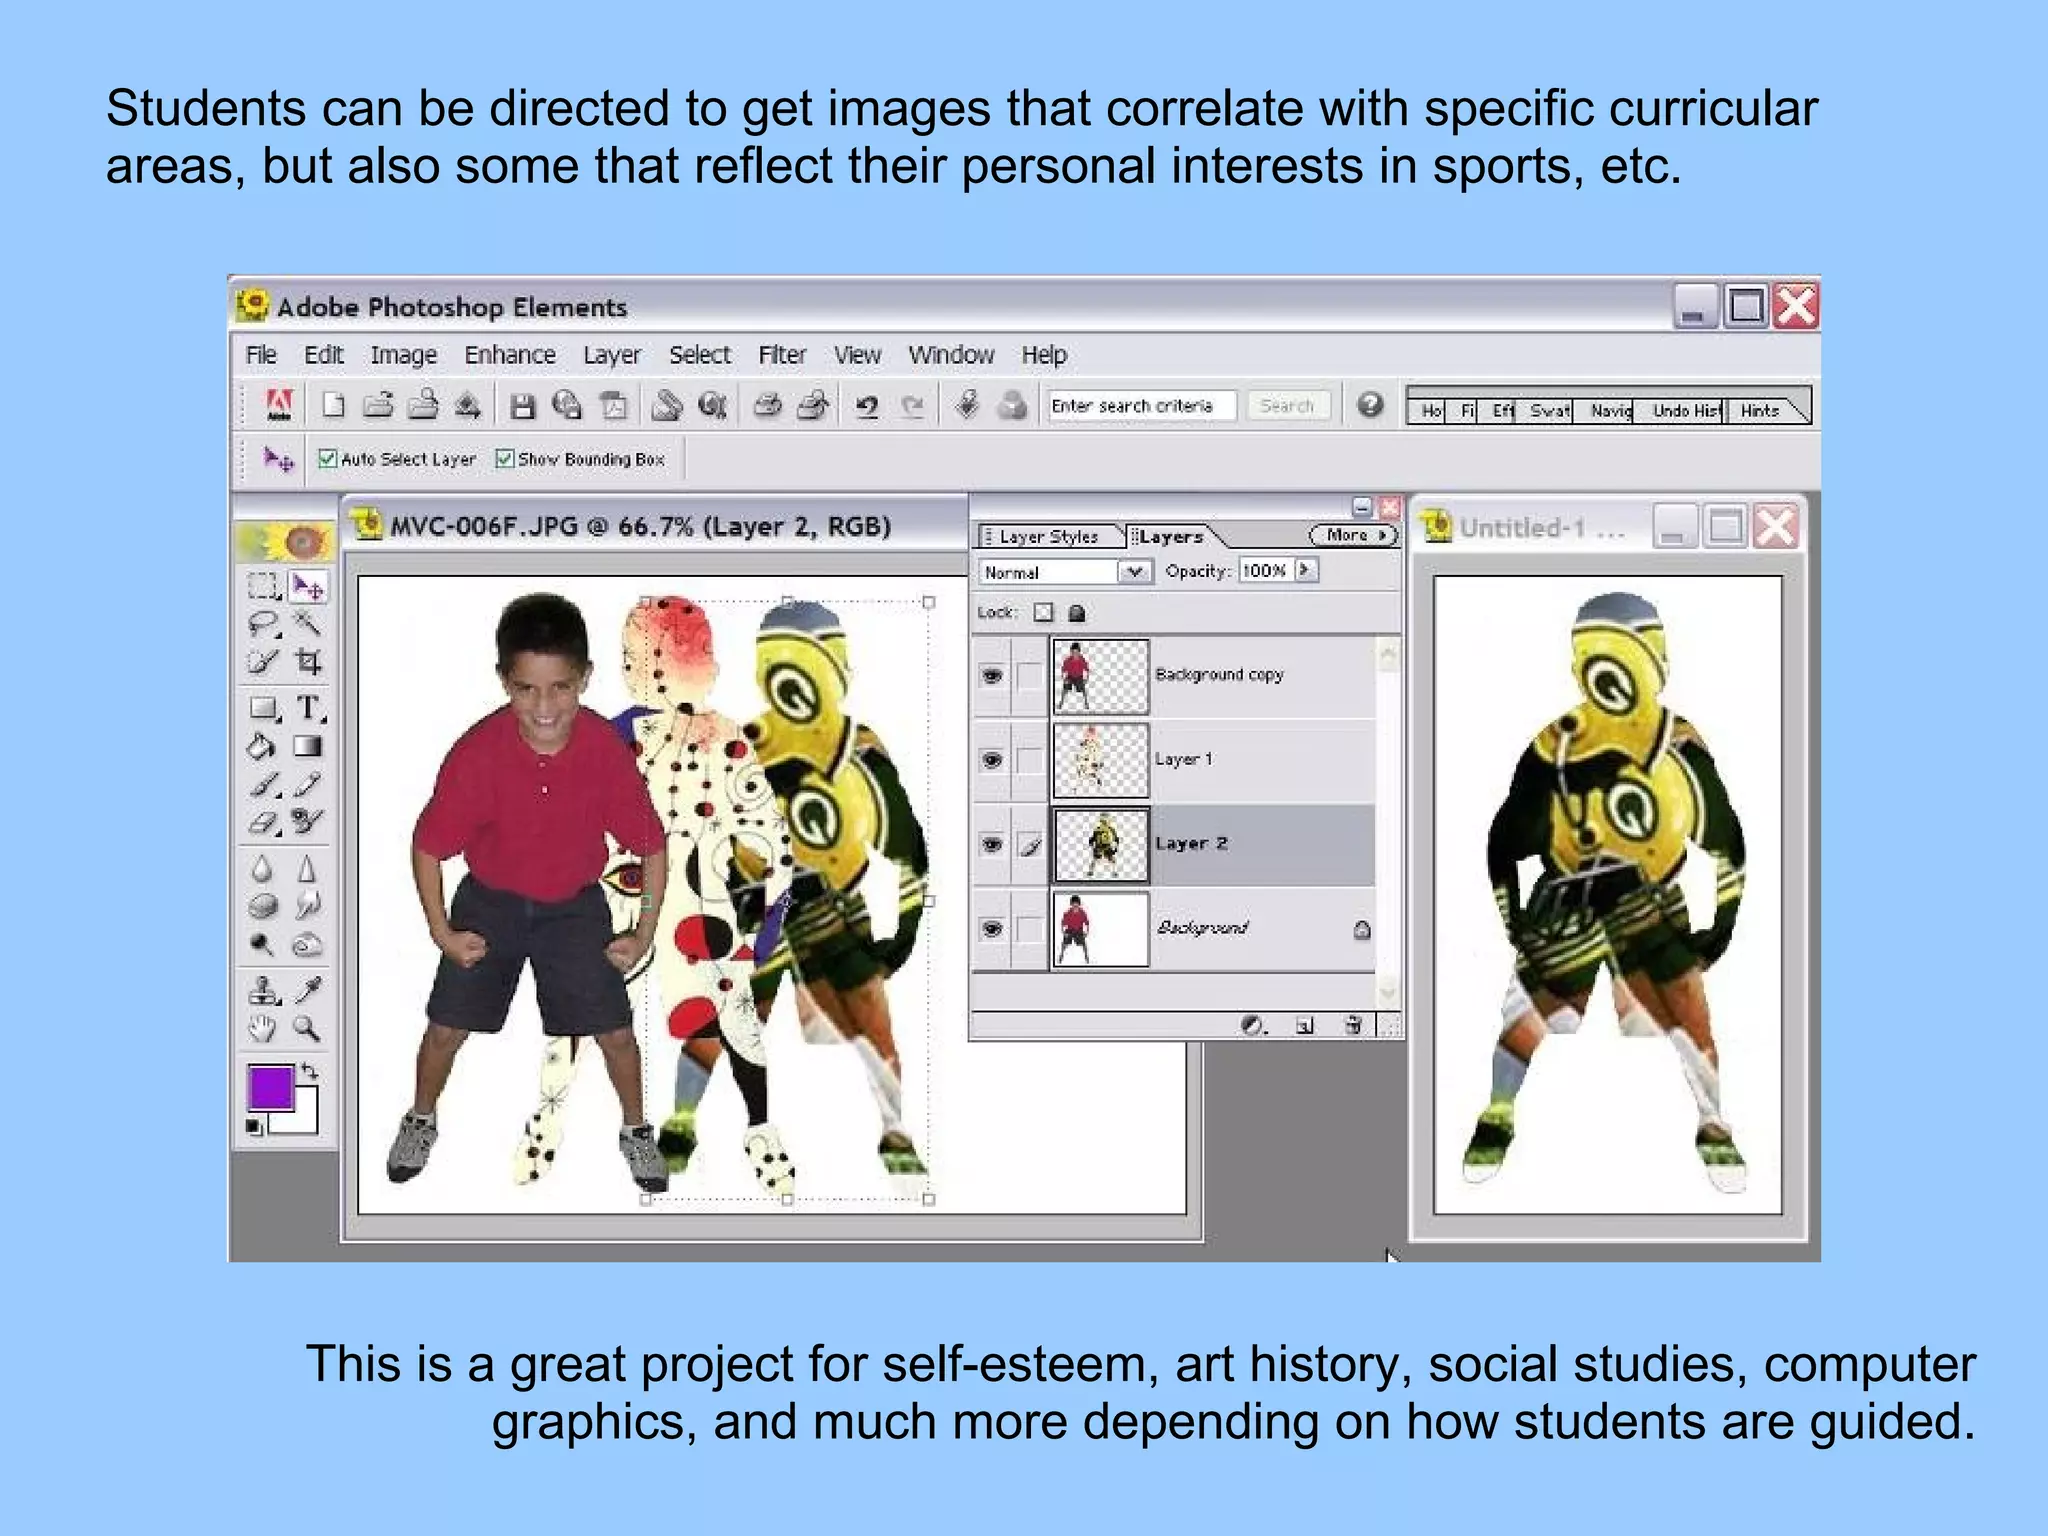Screen dimensions: 2048x1536
Task: Hide Layer 1 with eye icon
Action: (992, 760)
